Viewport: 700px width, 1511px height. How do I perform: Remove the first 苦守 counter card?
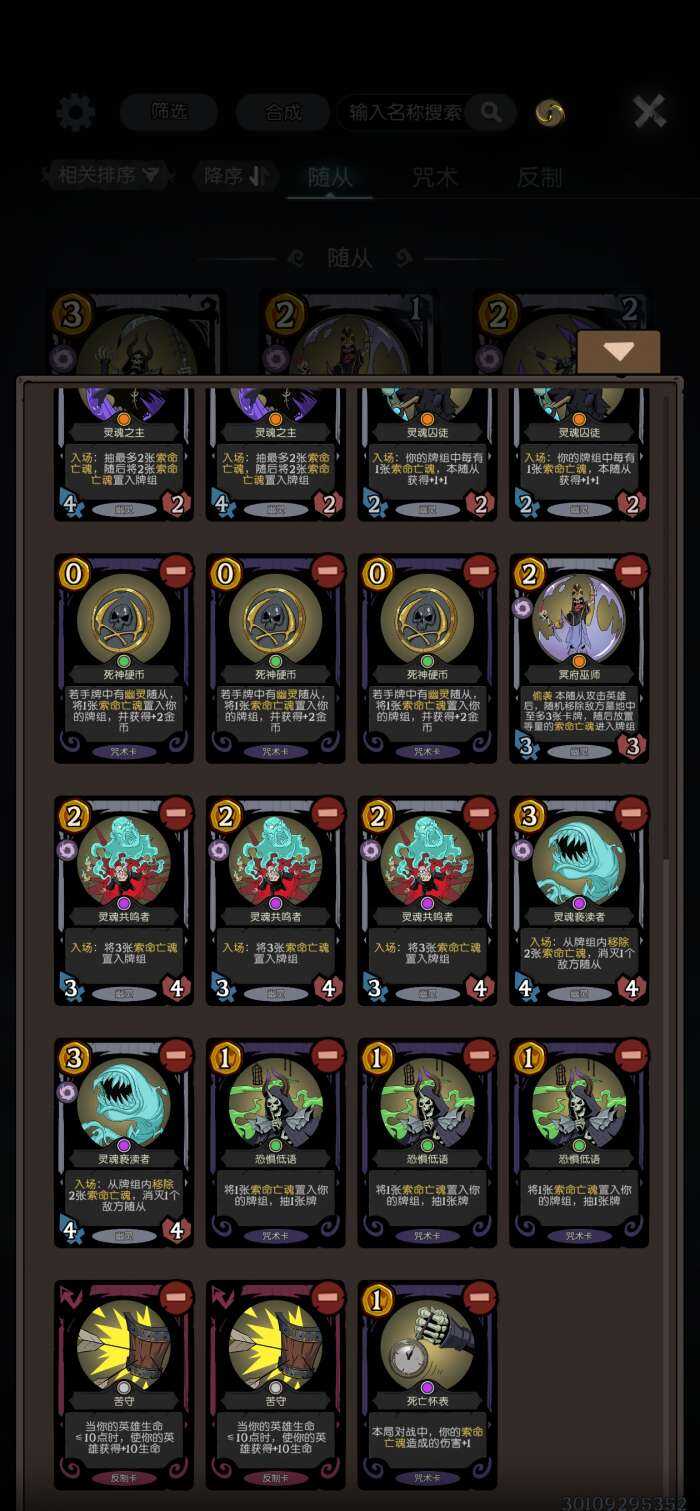[175, 1297]
